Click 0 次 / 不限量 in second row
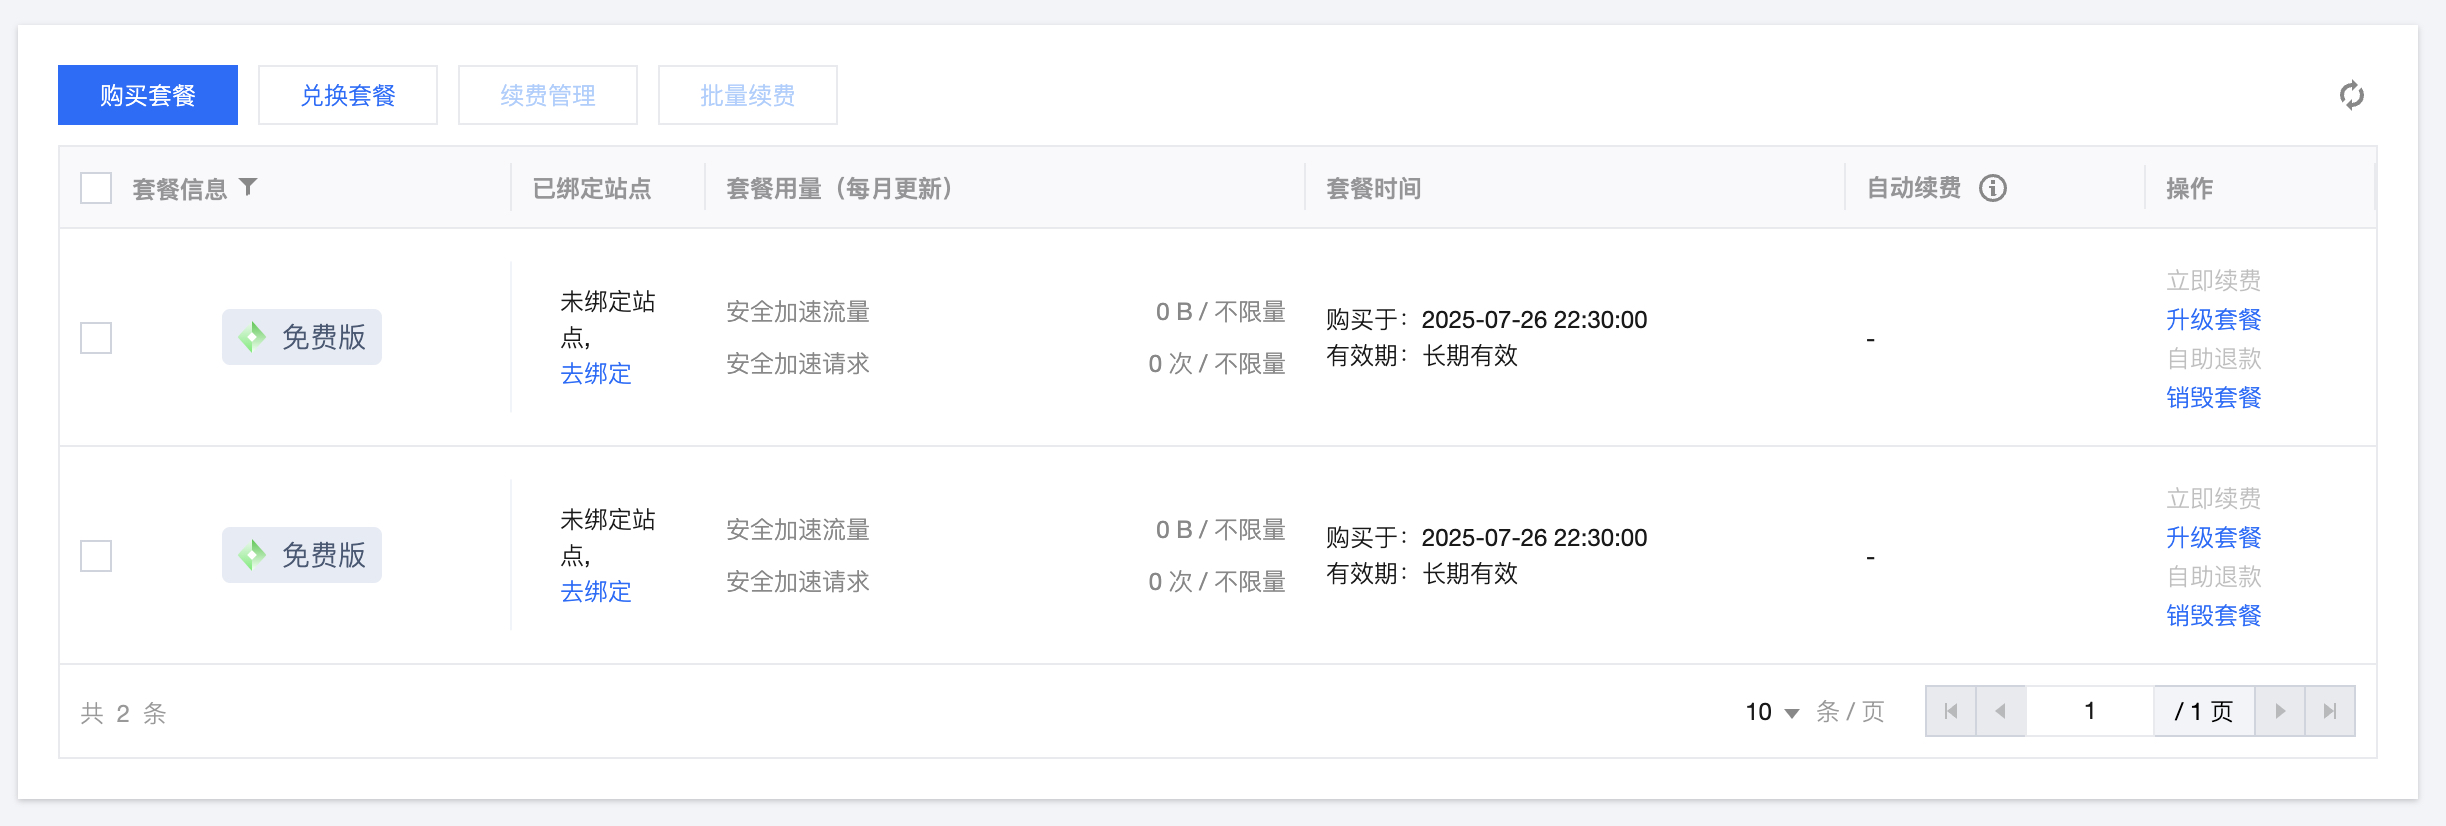Screen dimensions: 2446x826 click(x=1217, y=582)
